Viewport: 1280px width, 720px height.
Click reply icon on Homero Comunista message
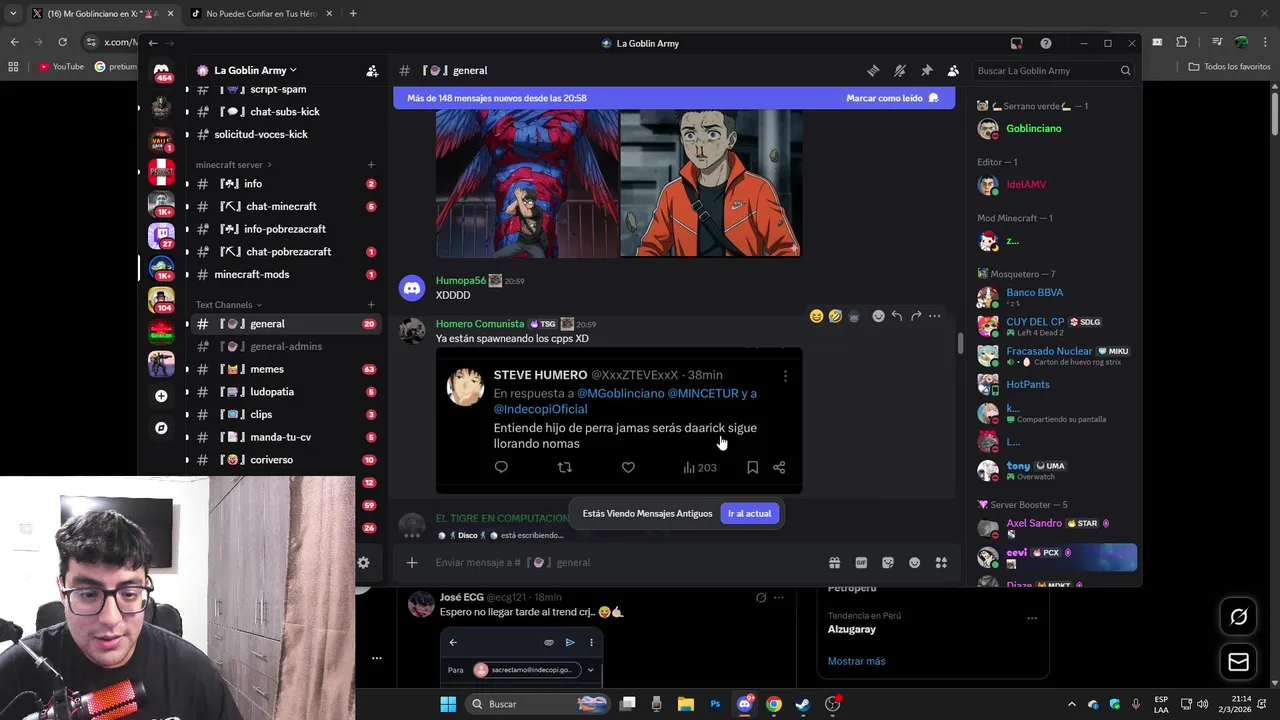tap(897, 316)
